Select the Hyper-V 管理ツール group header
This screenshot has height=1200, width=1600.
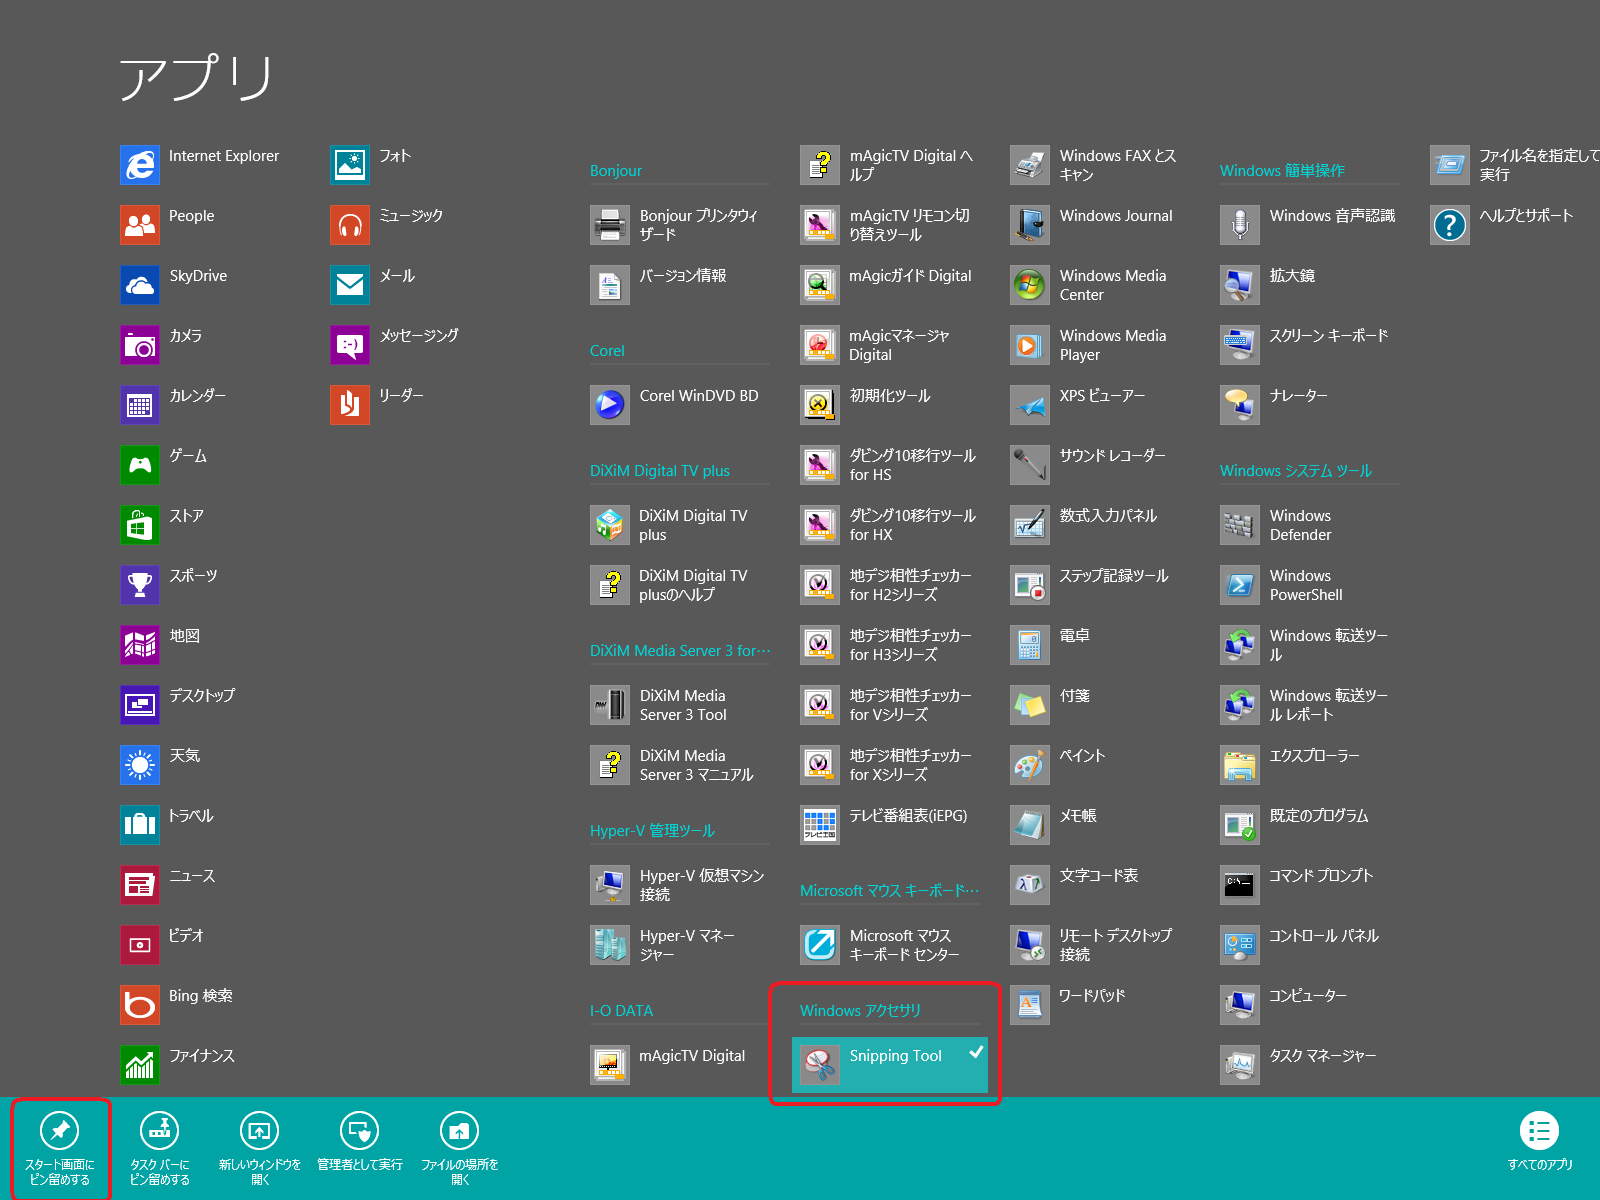pos(652,830)
